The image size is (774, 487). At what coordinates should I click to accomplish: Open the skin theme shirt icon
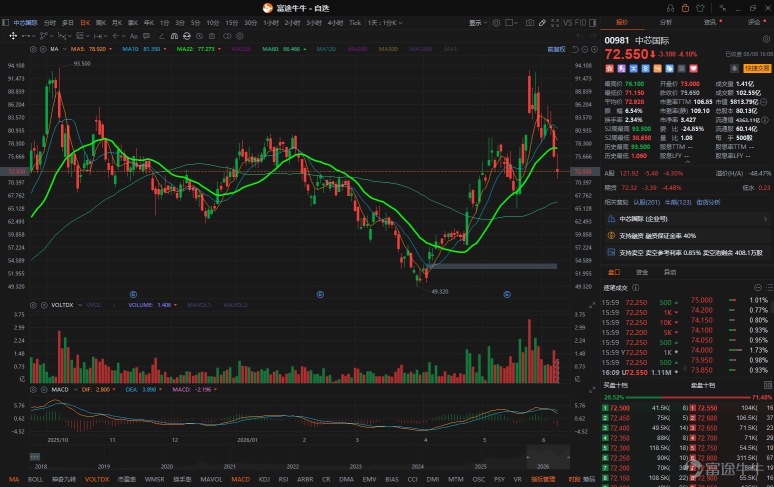(x=700, y=8)
